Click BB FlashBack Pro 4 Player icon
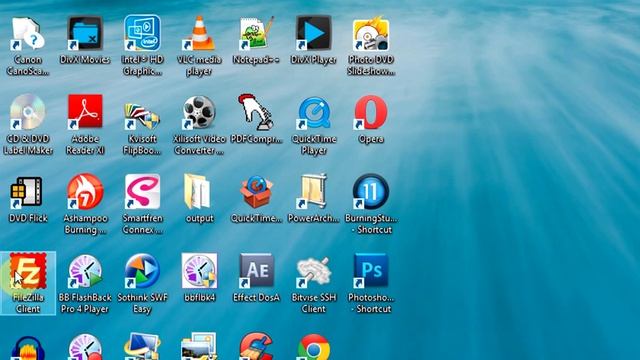The width and height of the screenshot is (640, 360). tap(85, 270)
